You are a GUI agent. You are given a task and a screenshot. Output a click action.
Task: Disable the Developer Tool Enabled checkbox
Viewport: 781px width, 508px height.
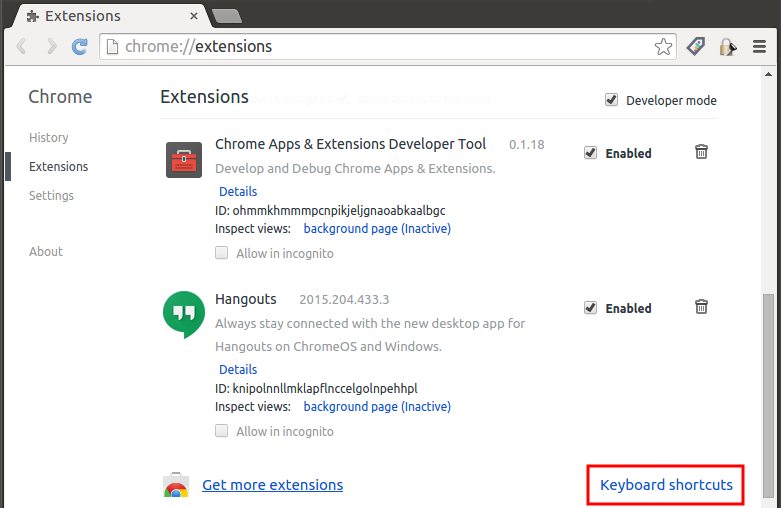(590, 153)
